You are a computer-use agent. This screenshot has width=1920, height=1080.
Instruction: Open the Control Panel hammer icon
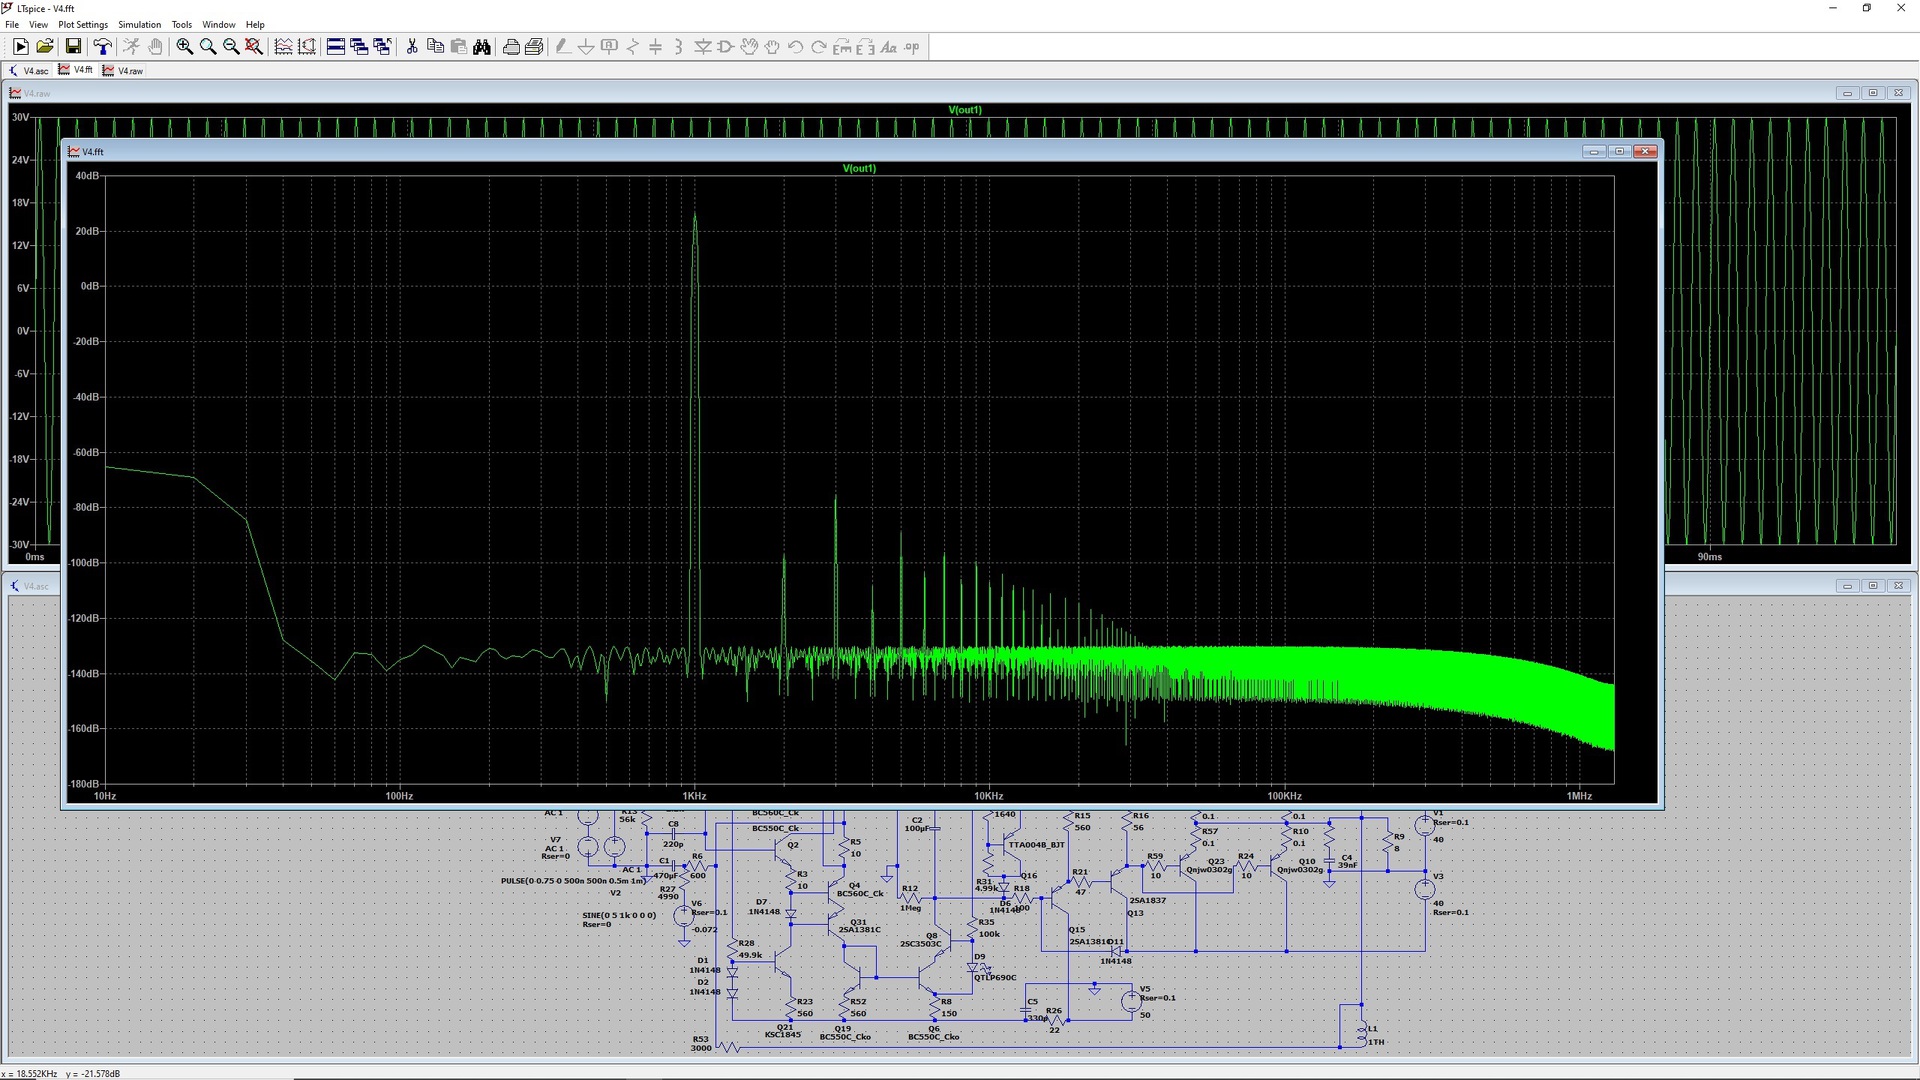point(102,47)
